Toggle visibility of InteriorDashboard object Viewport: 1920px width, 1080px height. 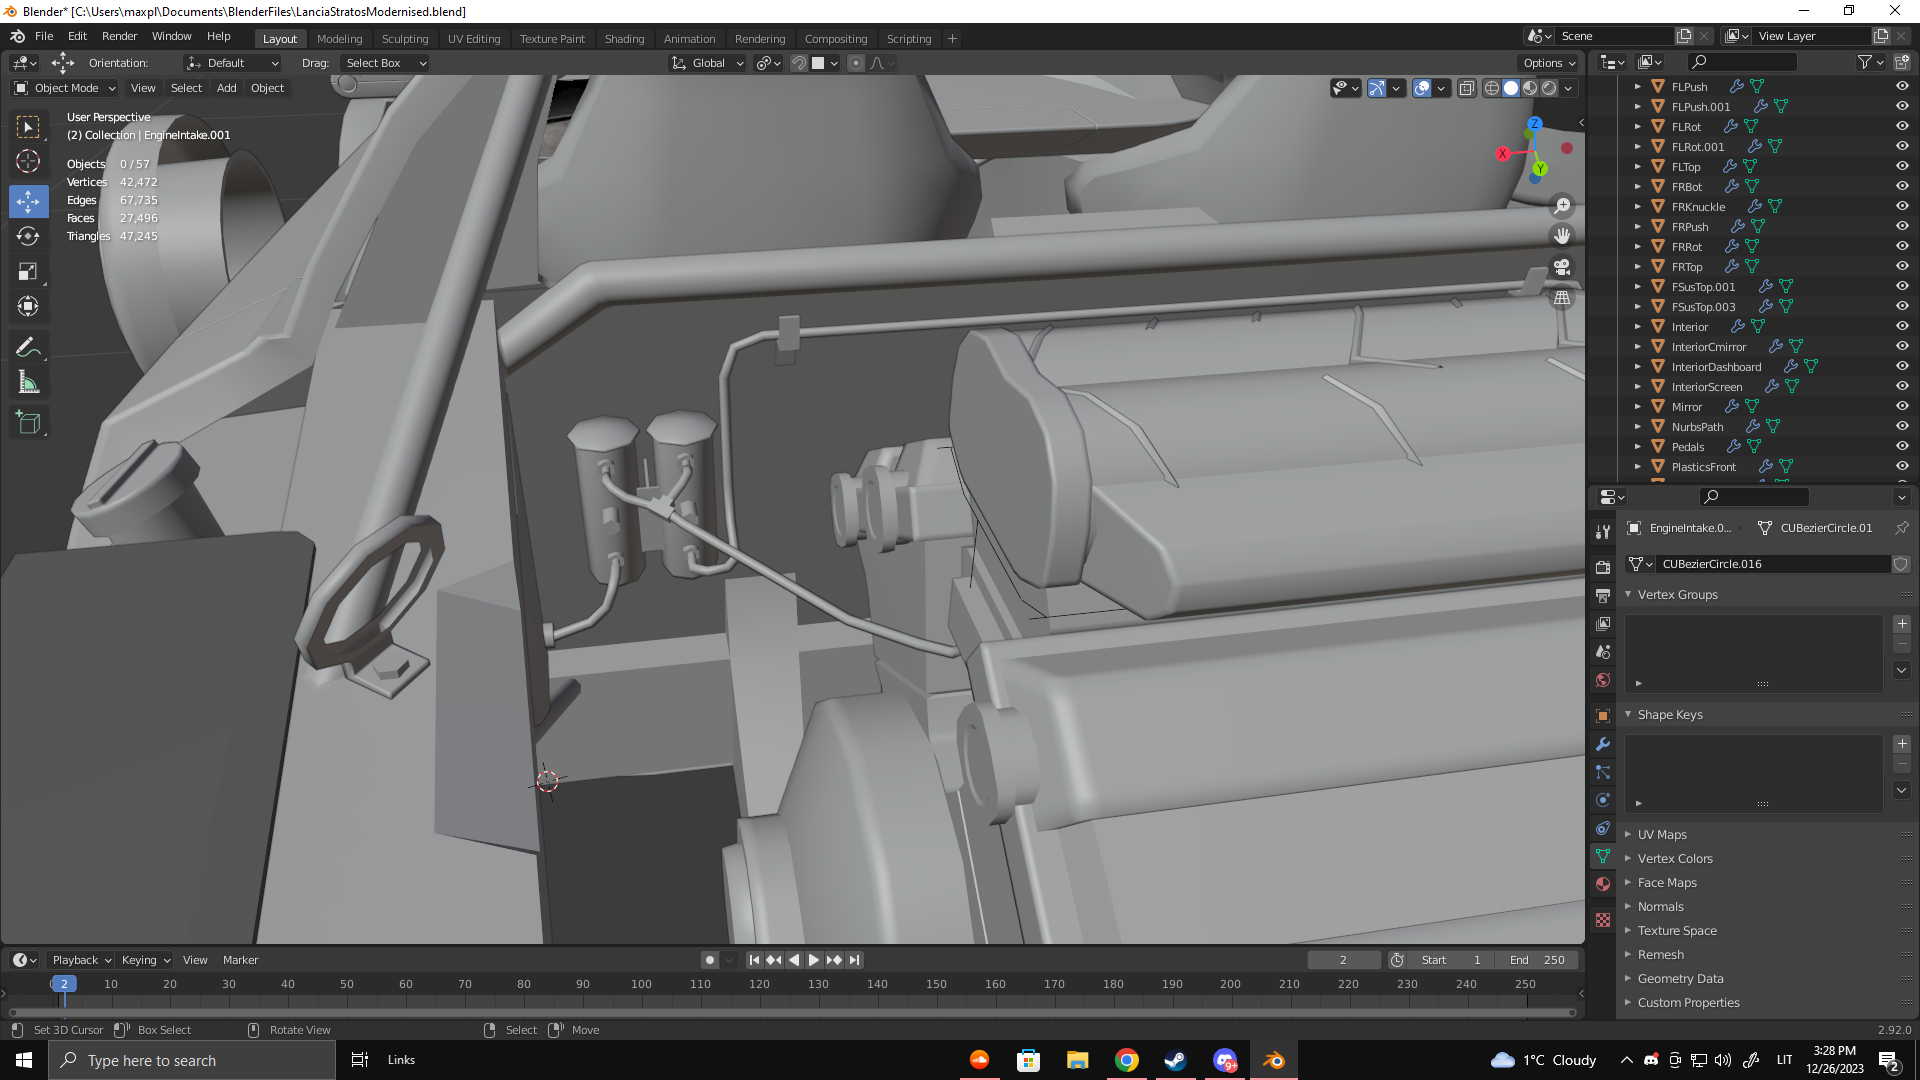click(x=1902, y=366)
